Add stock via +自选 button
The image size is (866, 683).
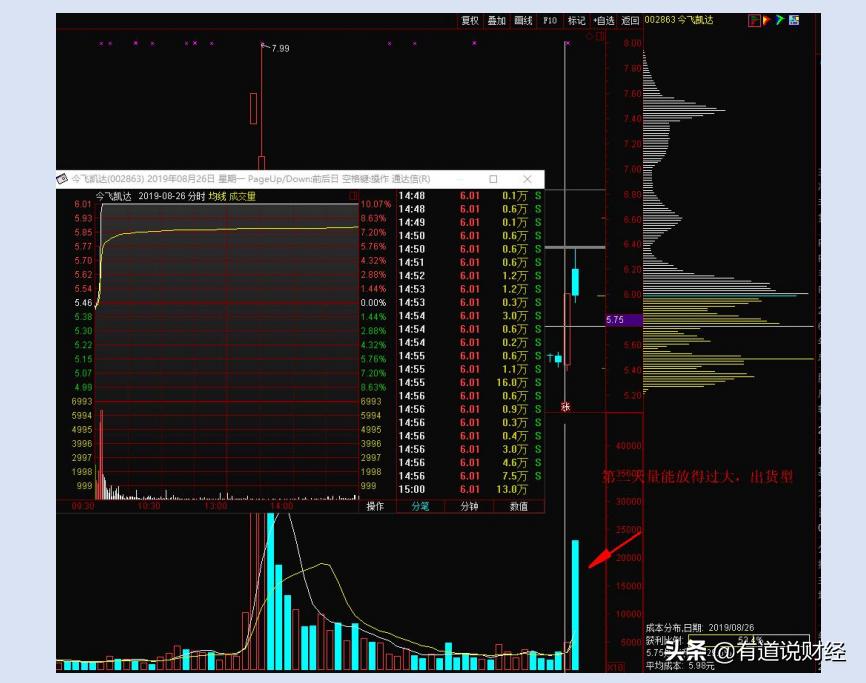click(x=604, y=20)
